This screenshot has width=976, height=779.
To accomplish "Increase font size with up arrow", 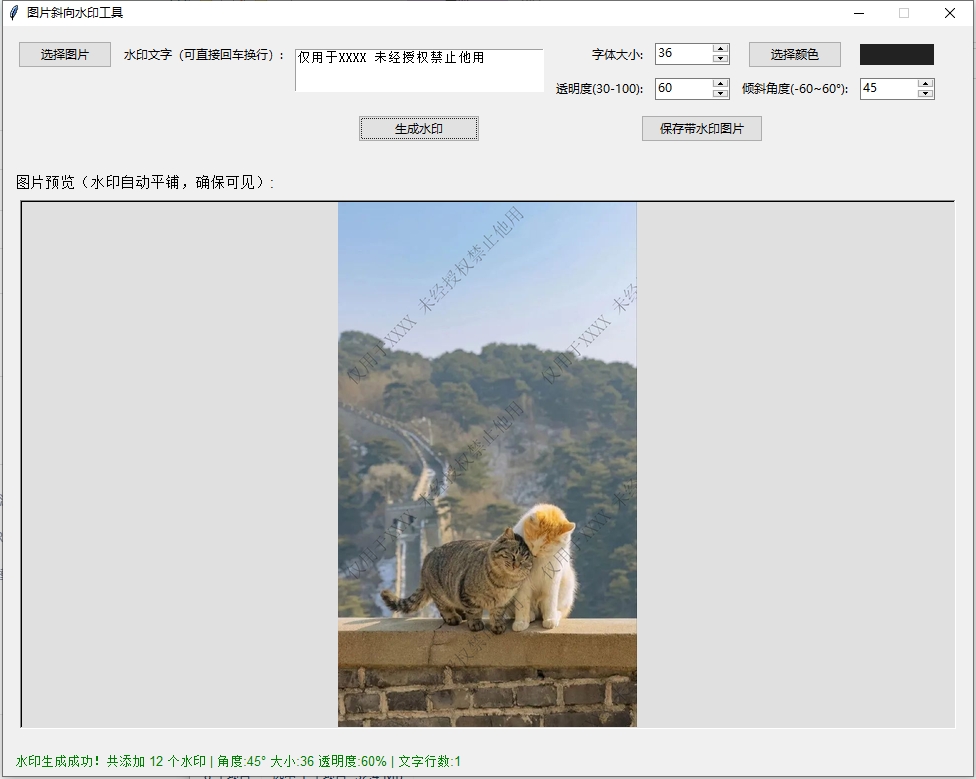I will point(720,49).
